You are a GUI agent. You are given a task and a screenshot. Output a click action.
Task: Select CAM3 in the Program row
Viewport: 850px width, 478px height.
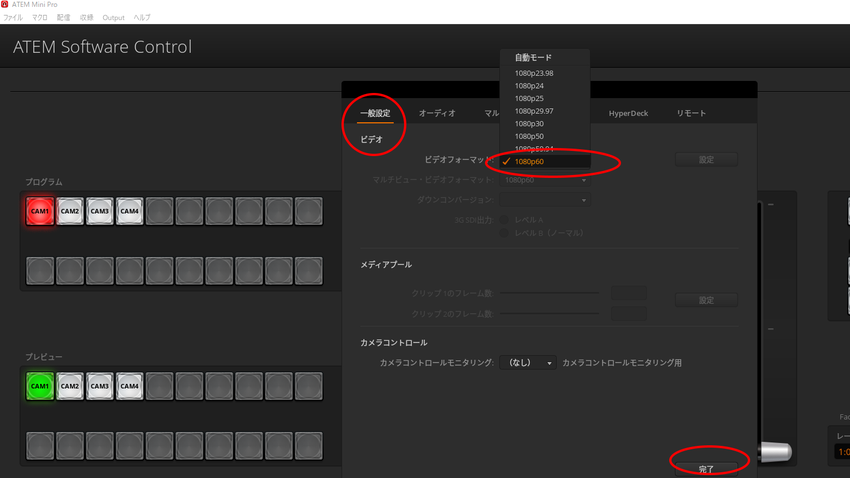tap(100, 211)
